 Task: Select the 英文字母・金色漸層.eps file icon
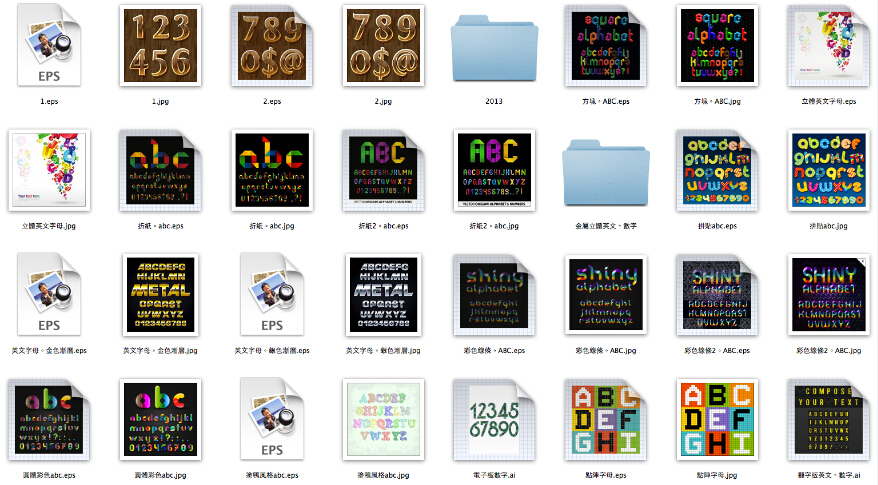pos(48,295)
